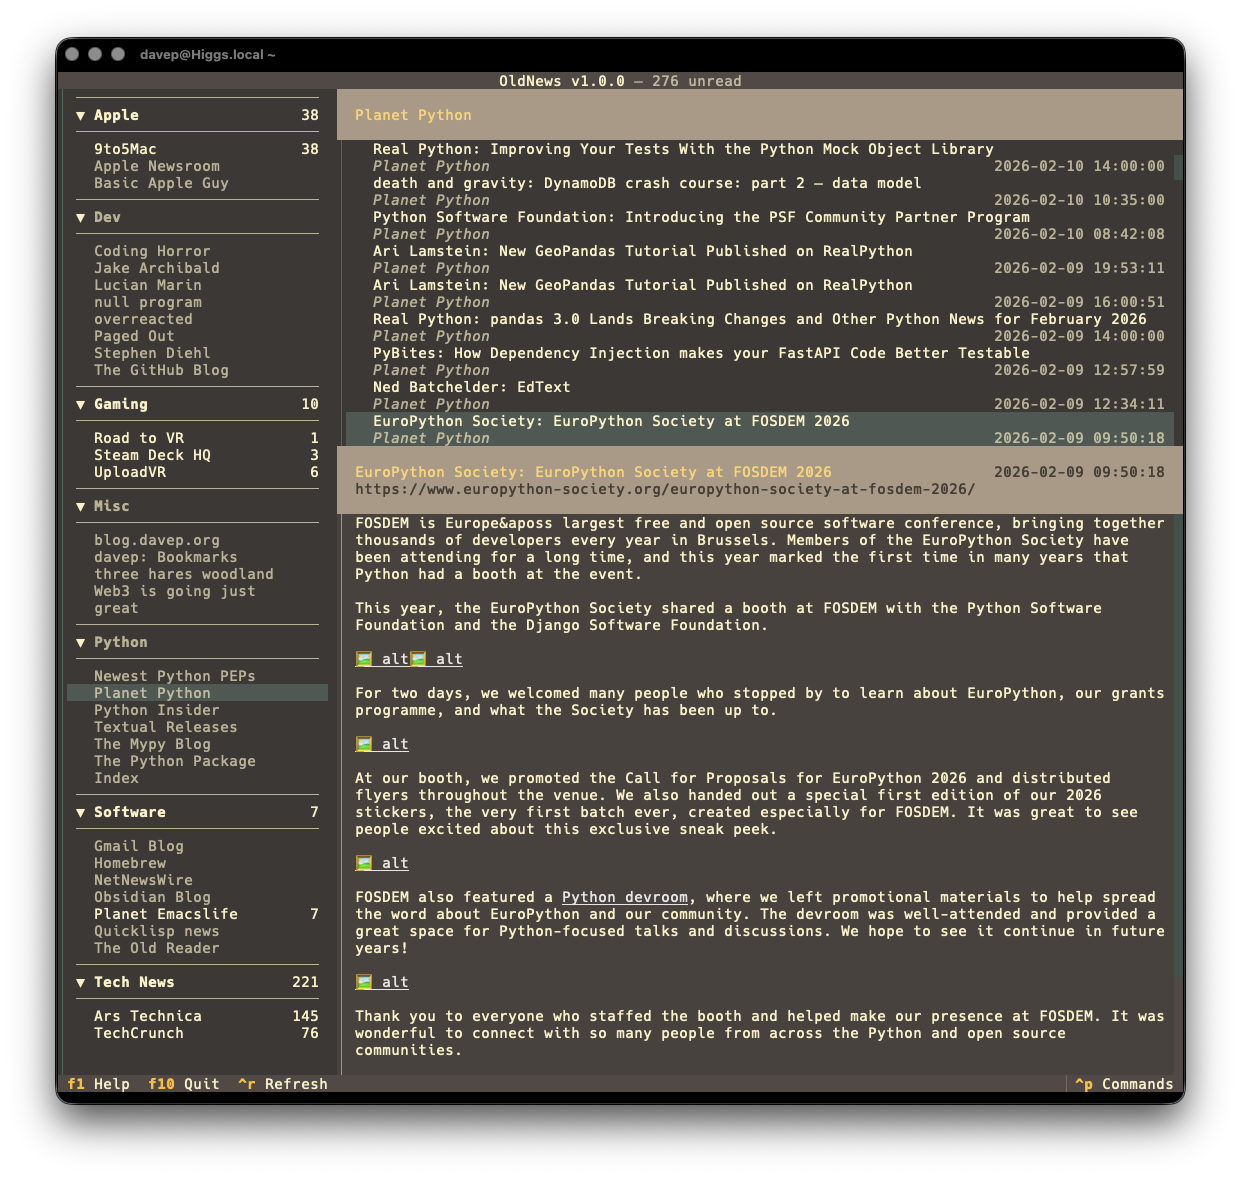Collapse the Software folder triangle
The height and width of the screenshot is (1178, 1241).
(80, 813)
